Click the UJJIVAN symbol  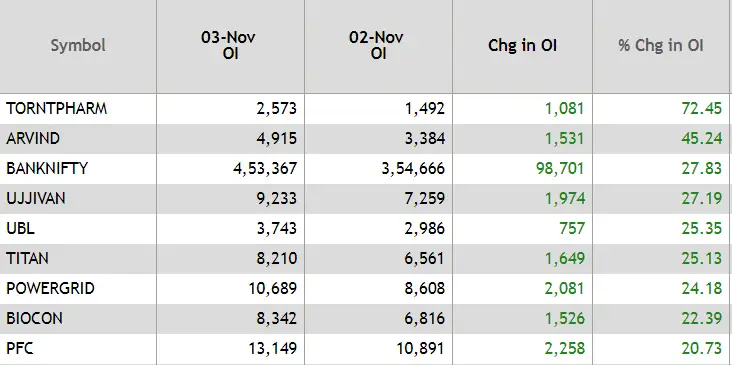[35, 198]
